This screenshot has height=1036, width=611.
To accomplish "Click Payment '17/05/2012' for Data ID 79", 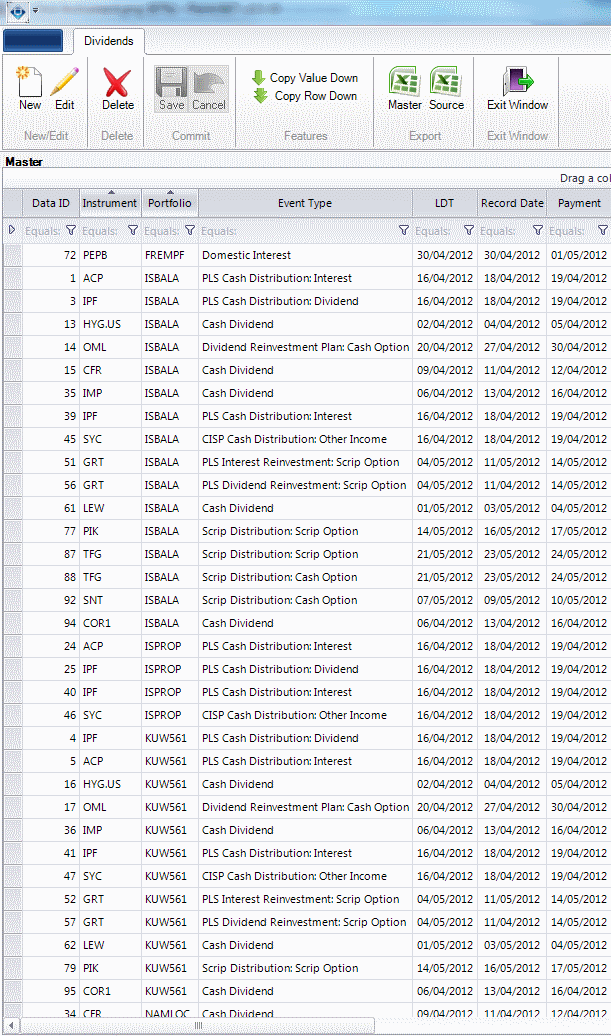I will (579, 969).
